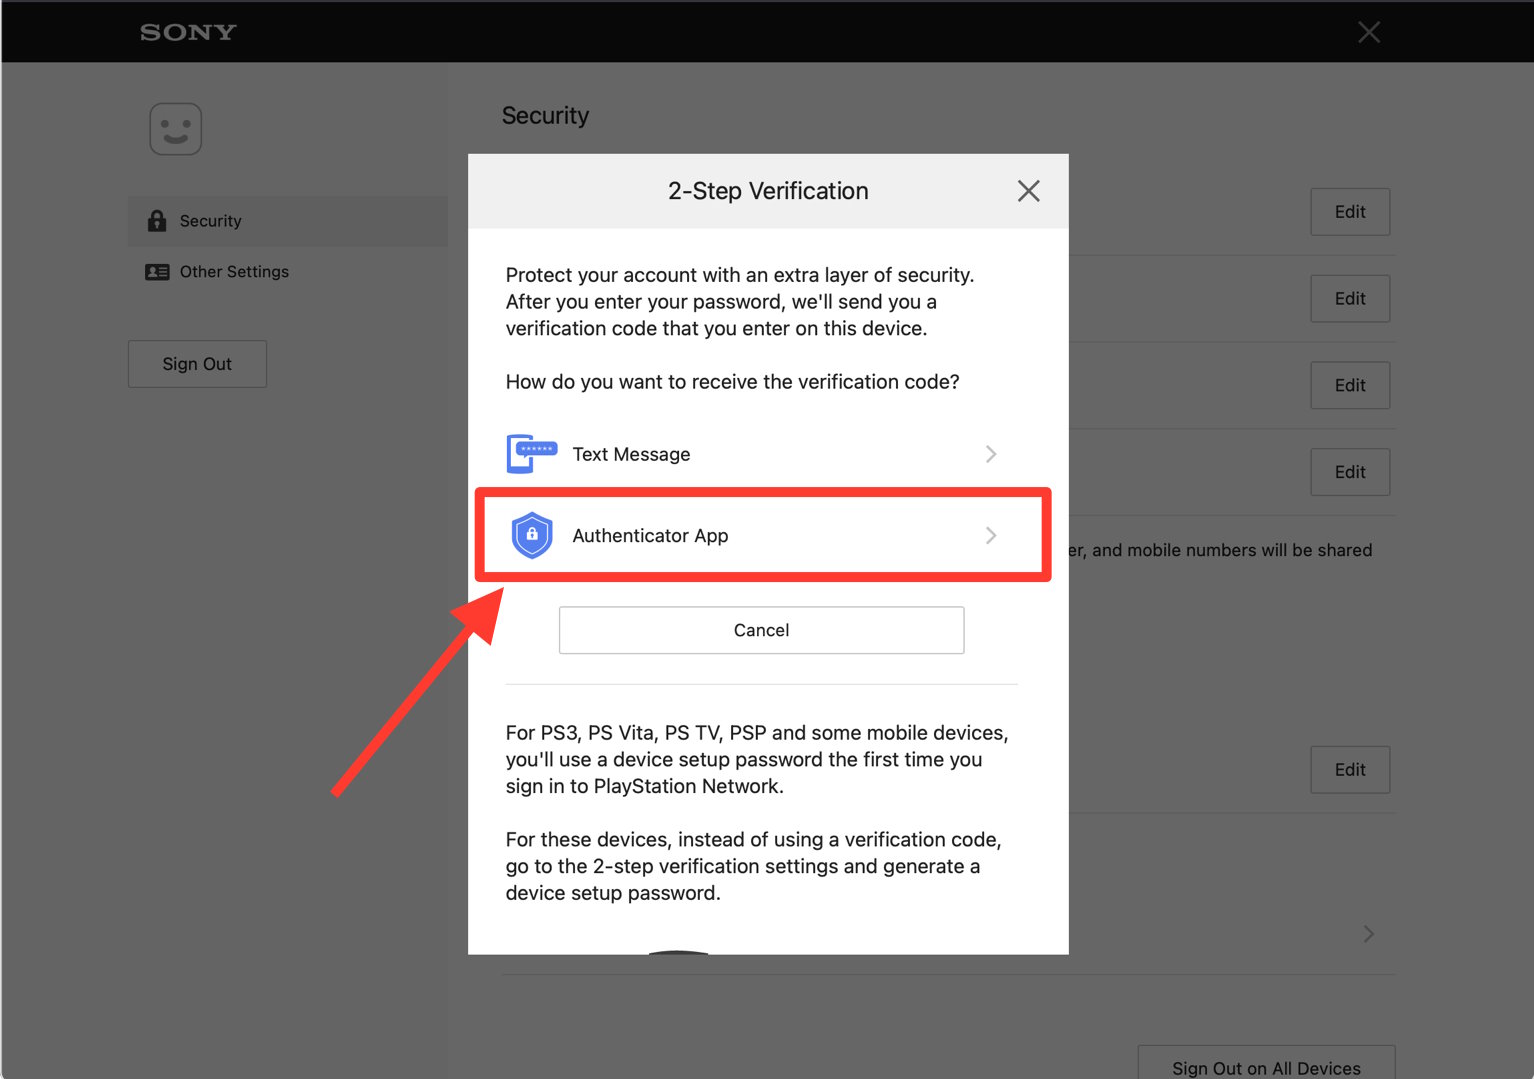Click the topmost Edit button

1349,212
